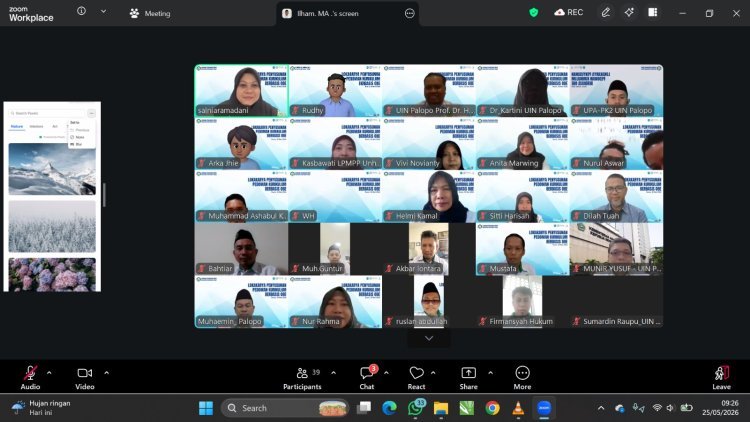
Task: Click the Windows taskbar Search box
Action: (x=285, y=408)
